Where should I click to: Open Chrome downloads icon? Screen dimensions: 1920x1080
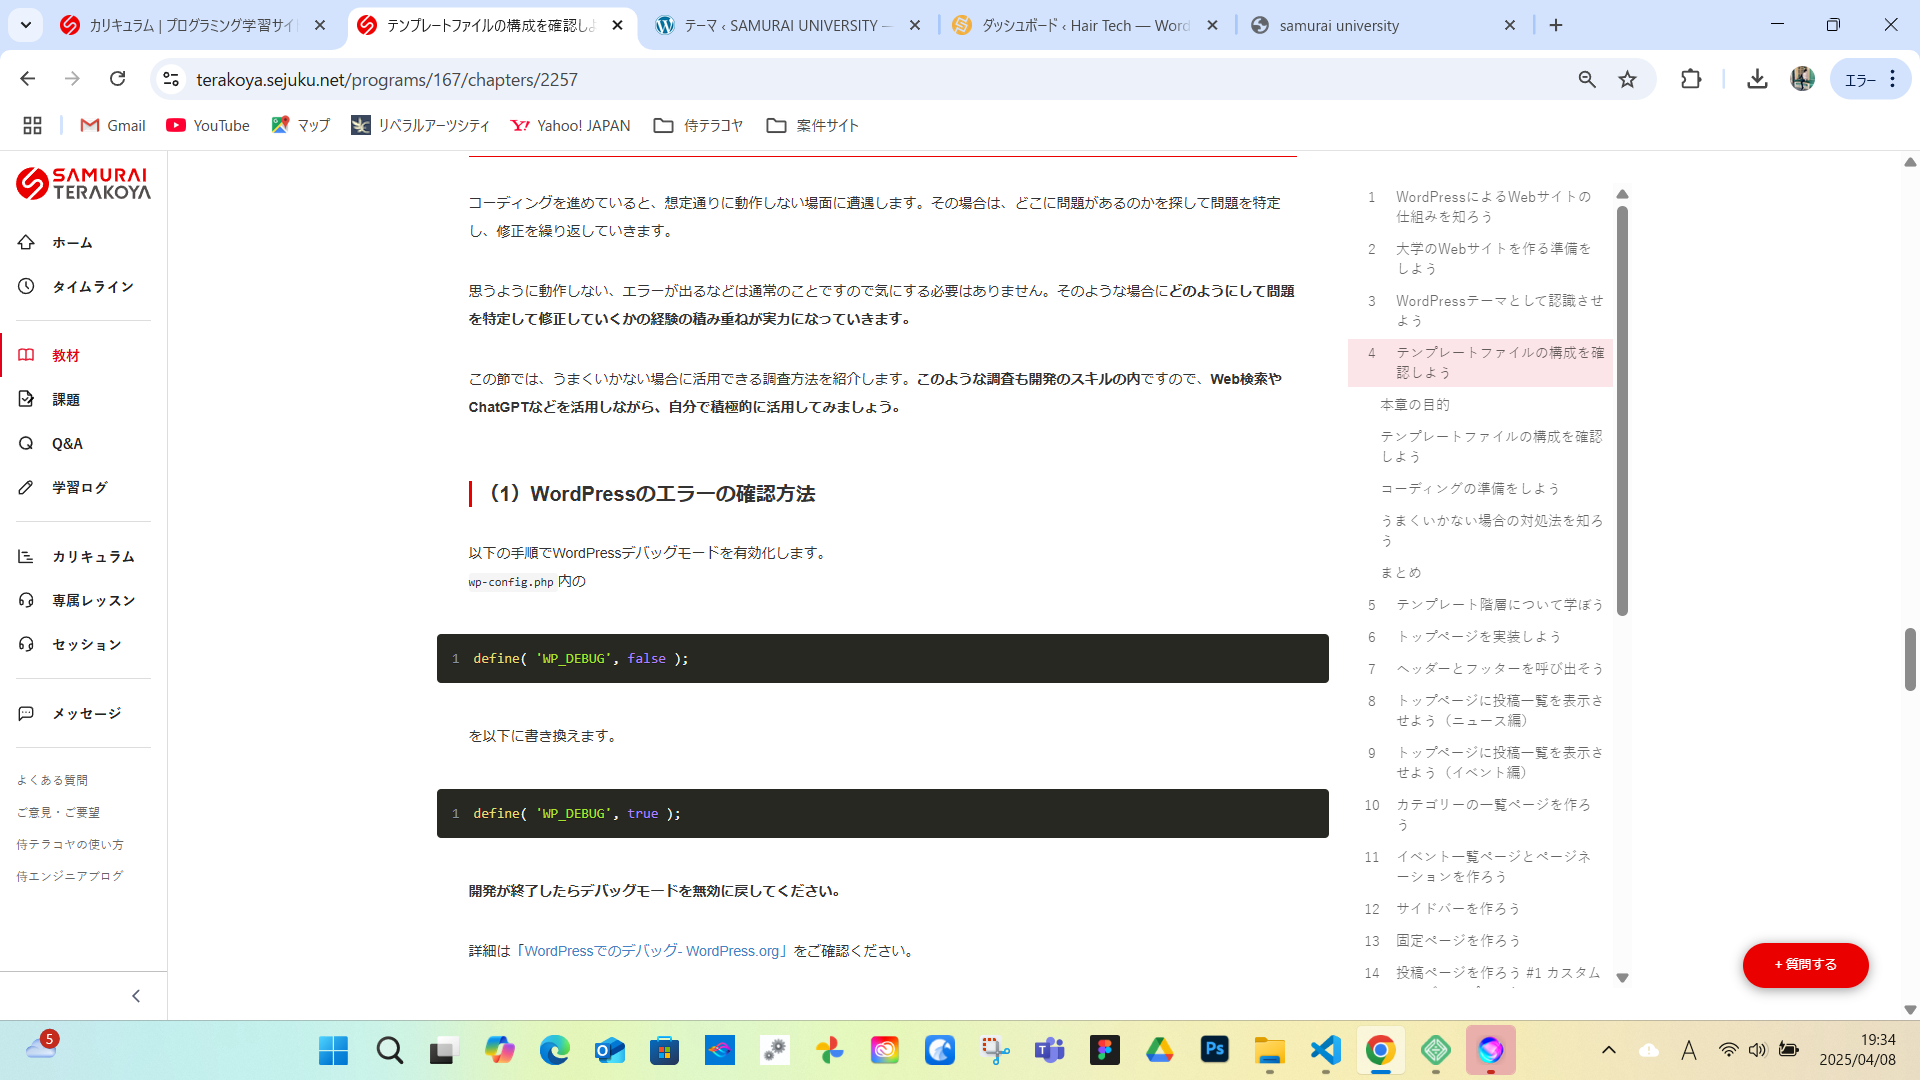click(x=1757, y=79)
